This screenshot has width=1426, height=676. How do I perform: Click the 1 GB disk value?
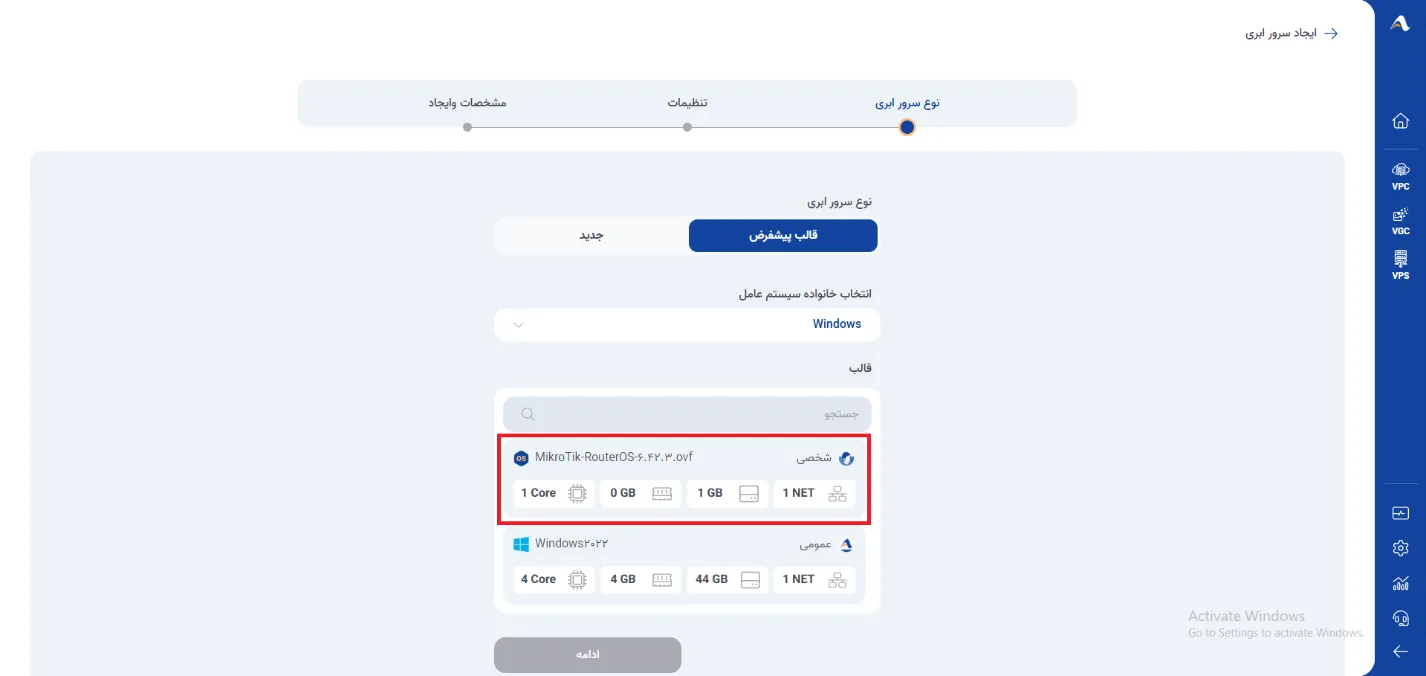coord(710,493)
